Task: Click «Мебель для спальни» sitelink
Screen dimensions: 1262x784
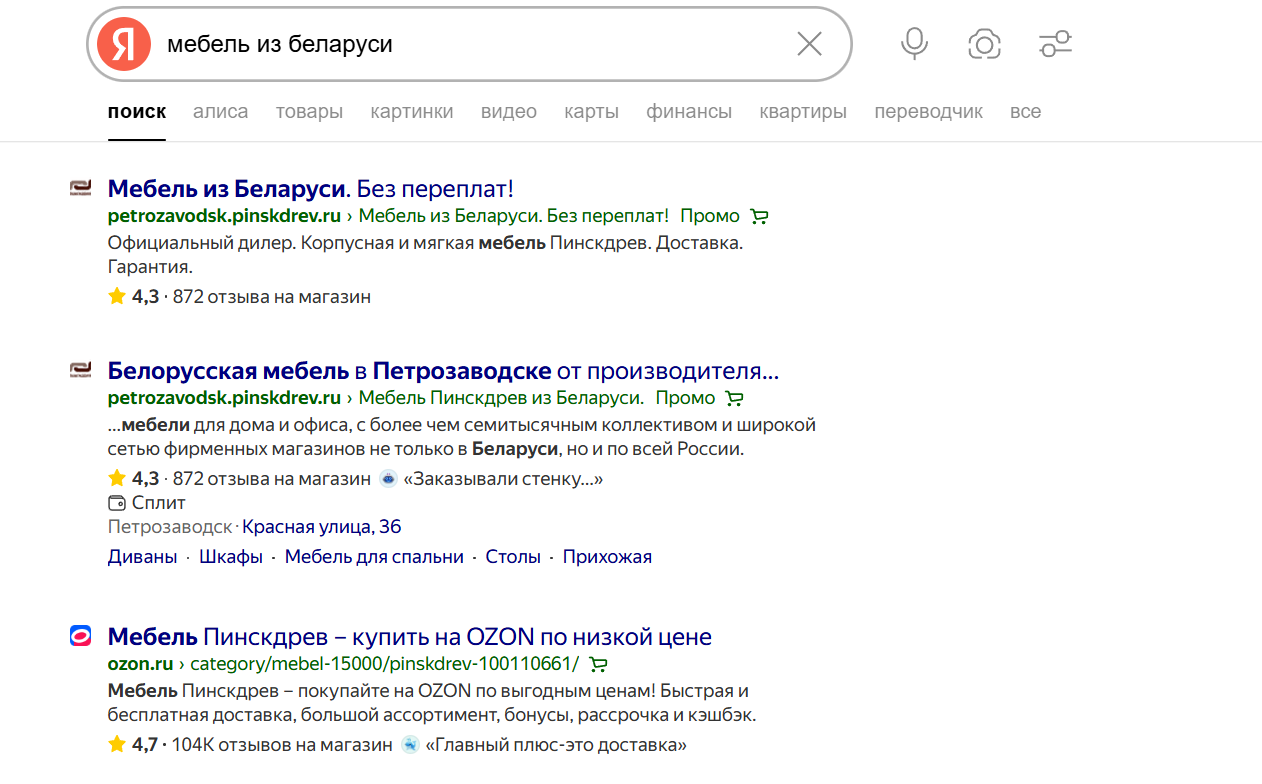Action: pyautogui.click(x=374, y=557)
